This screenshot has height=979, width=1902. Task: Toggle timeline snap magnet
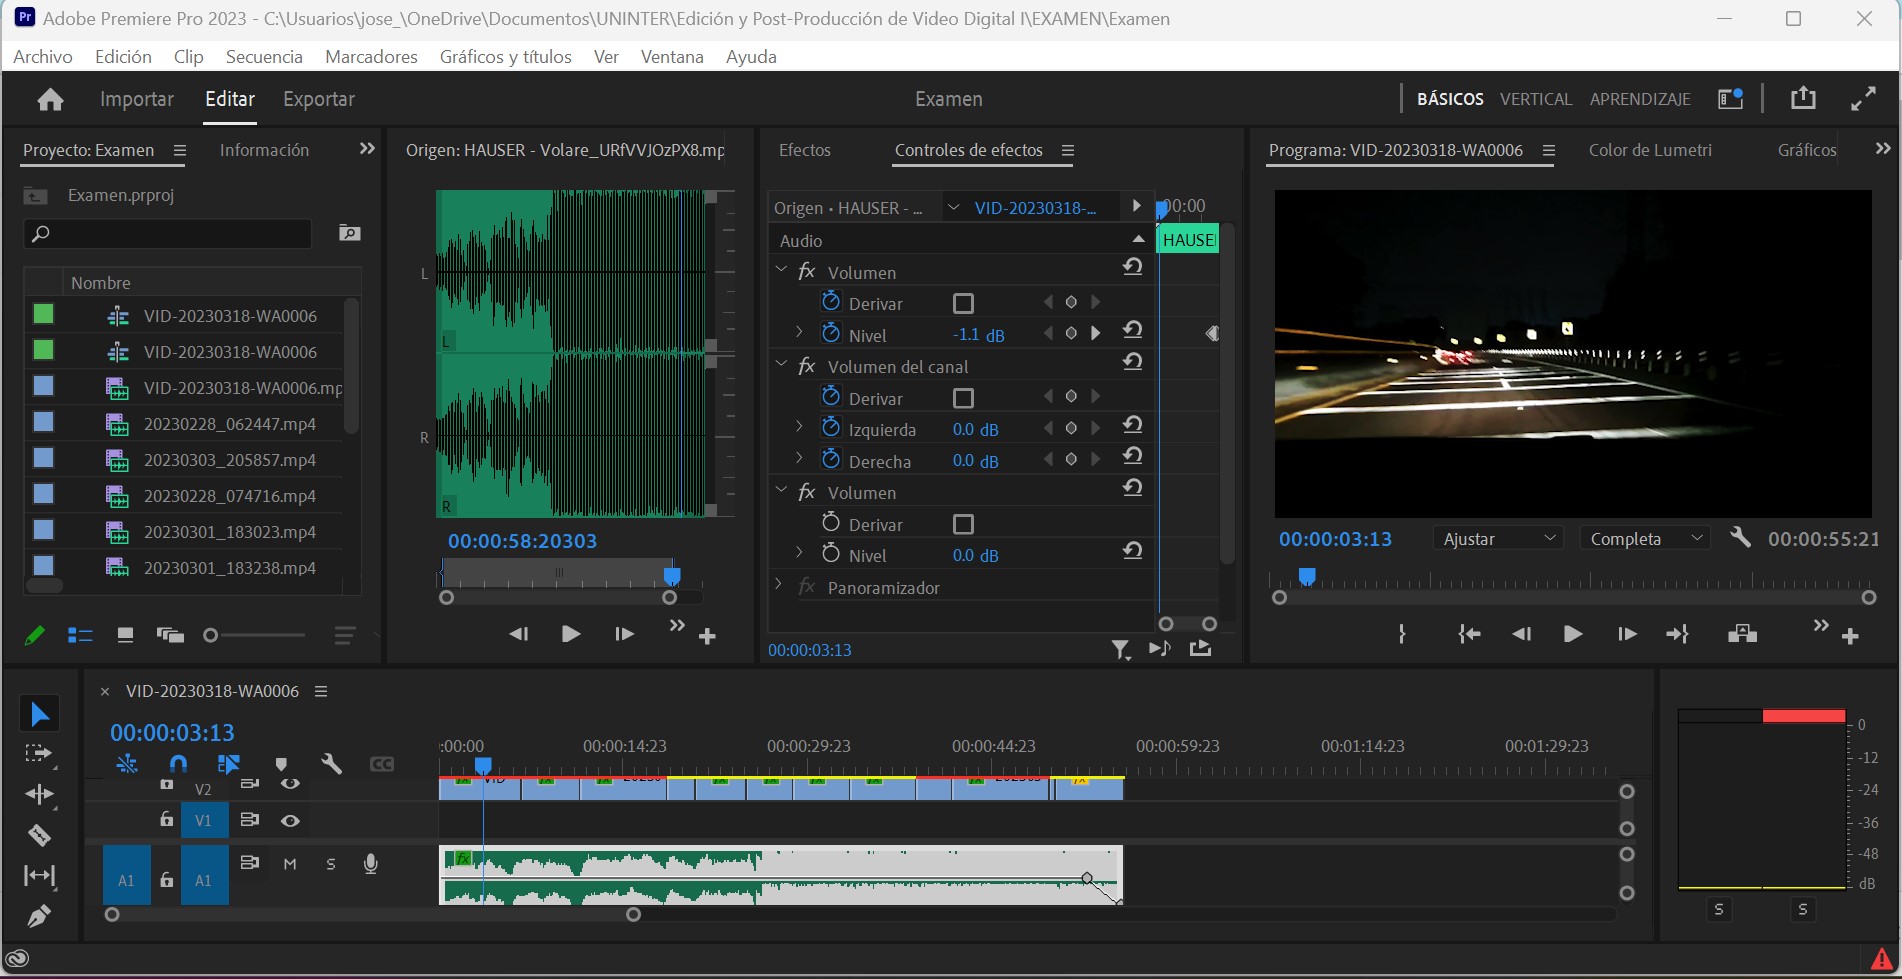pos(178,764)
